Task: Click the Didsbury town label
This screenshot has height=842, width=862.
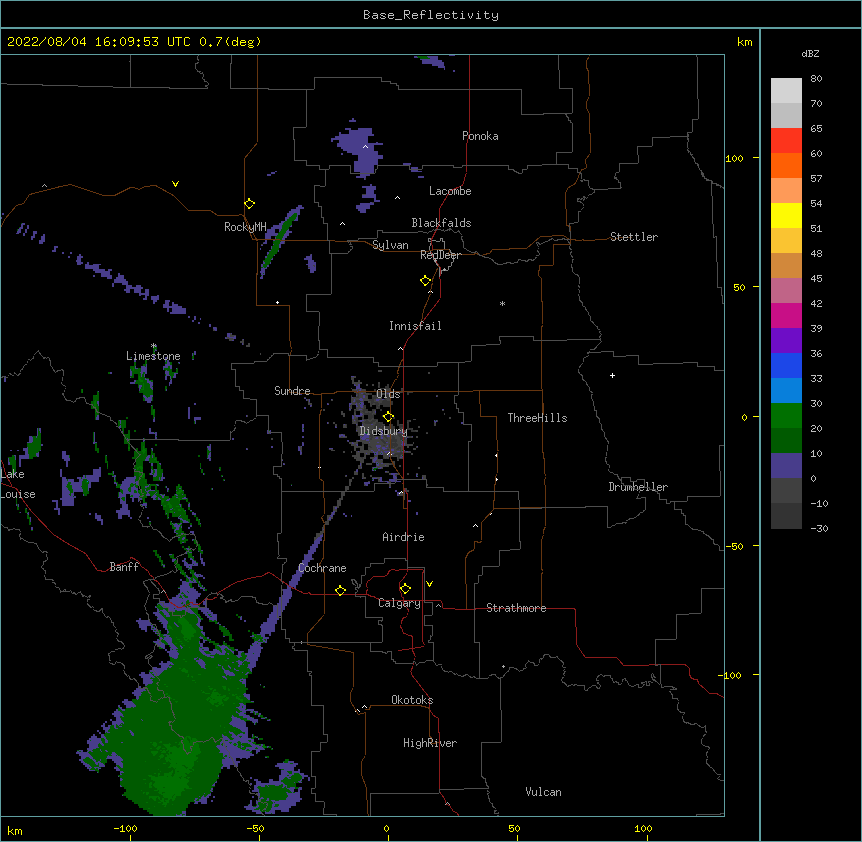Action: [x=384, y=431]
